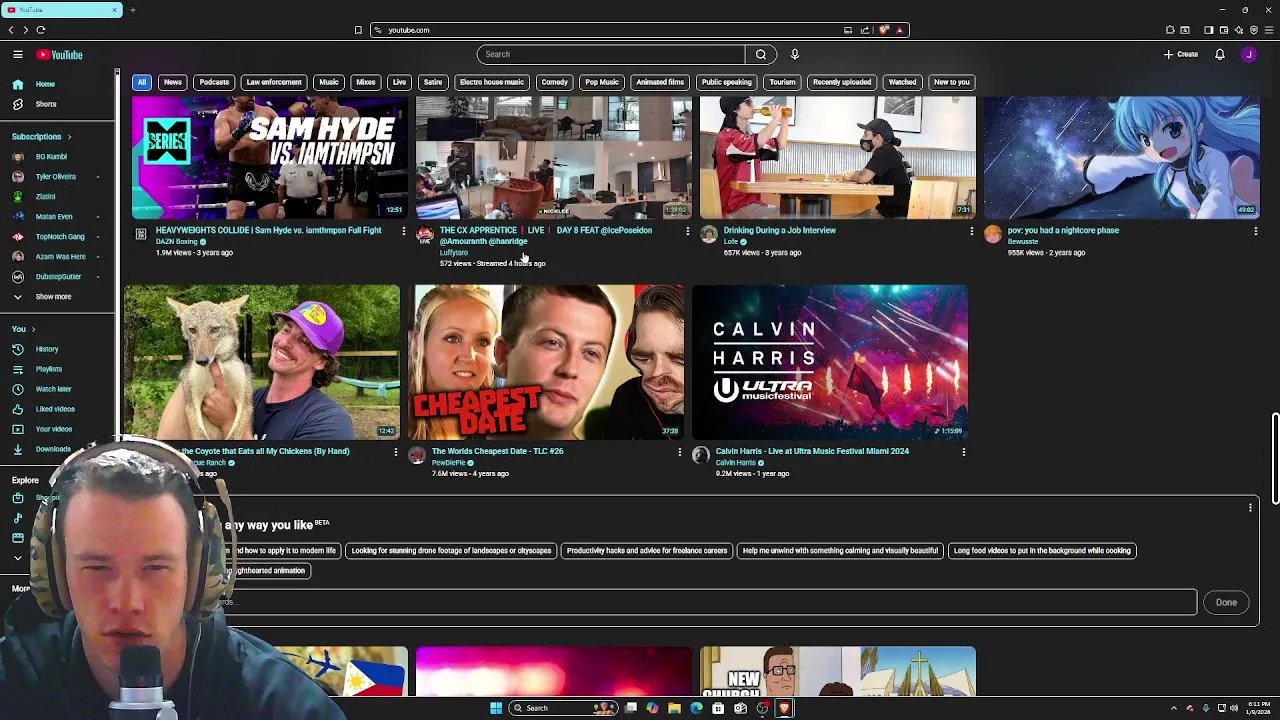Viewport: 1280px width, 720px height.
Task: Reload the page with browser refresh
Action: (x=41, y=30)
